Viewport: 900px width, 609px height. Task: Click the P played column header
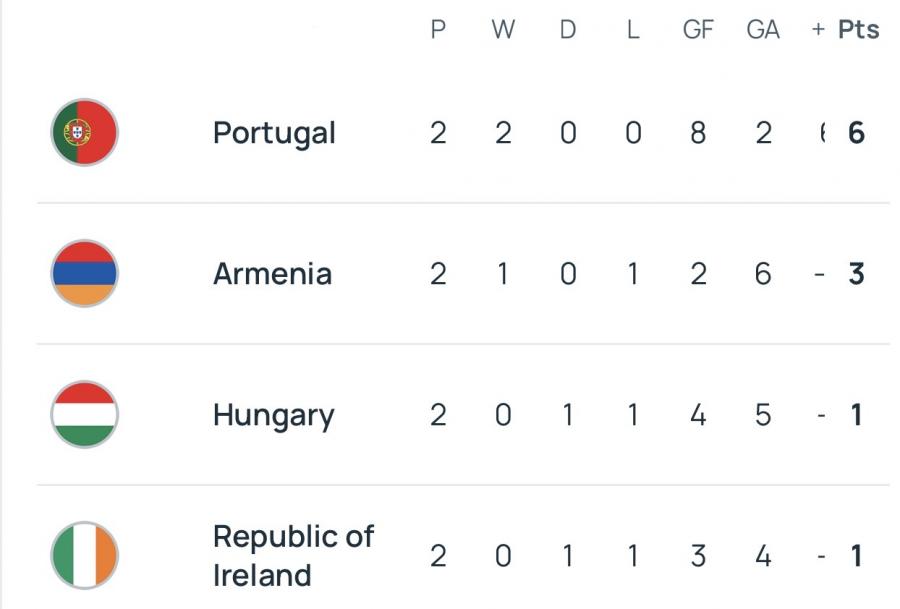click(438, 30)
